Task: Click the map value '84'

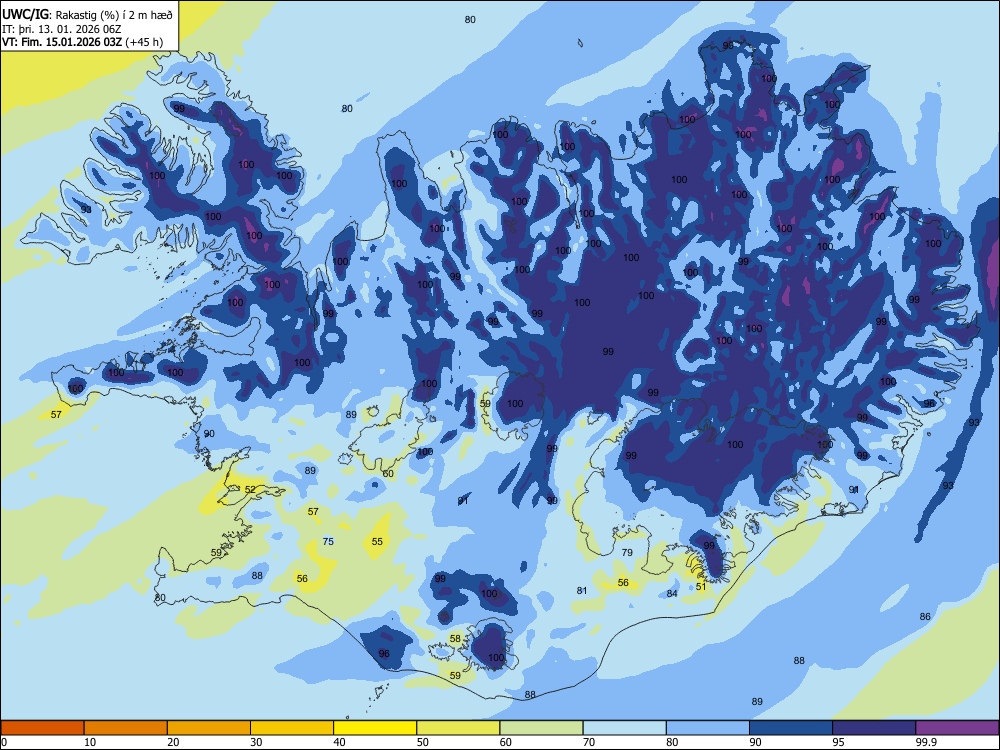Action: tap(672, 594)
